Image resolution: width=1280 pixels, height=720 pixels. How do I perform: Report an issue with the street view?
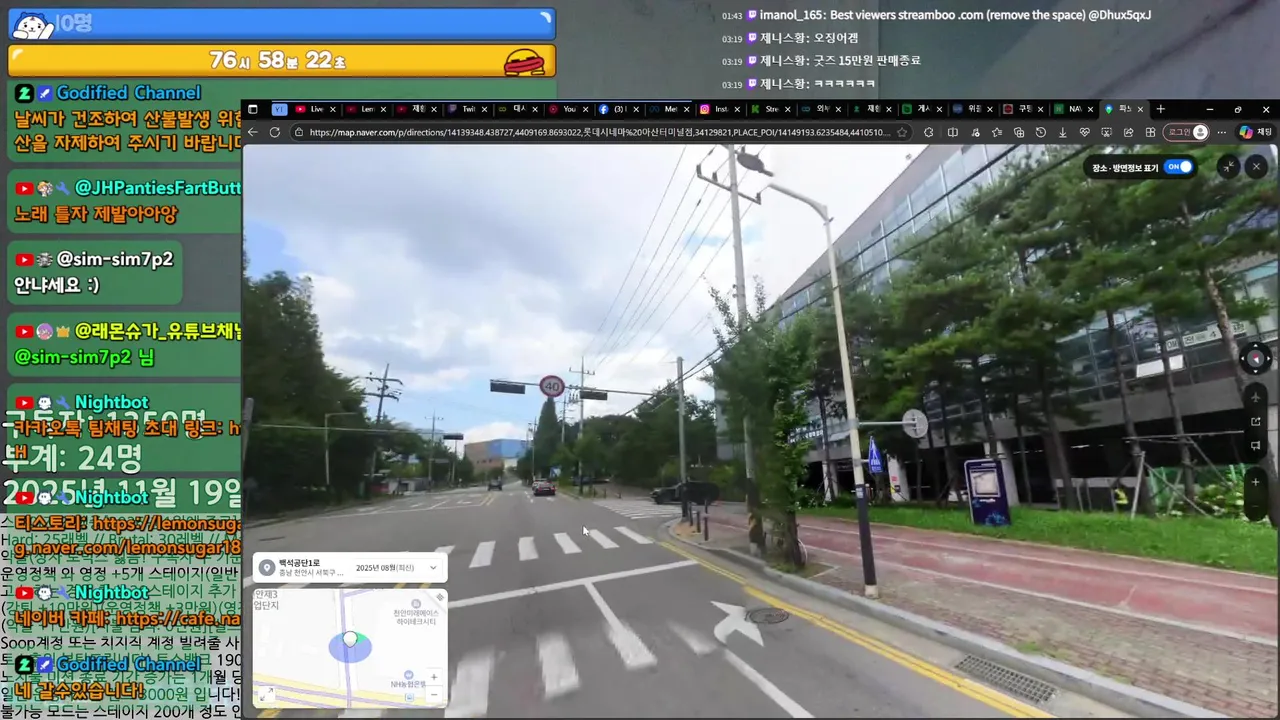(1256, 445)
